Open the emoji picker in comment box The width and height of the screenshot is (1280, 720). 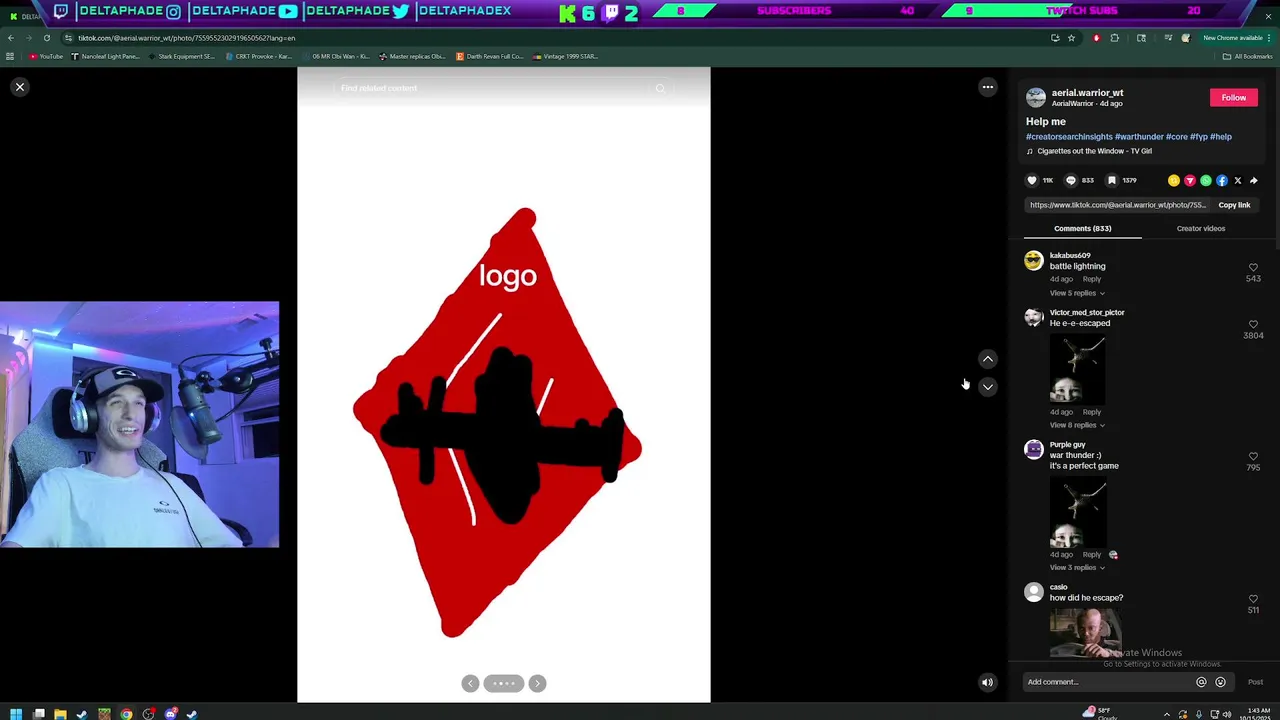click(x=1220, y=682)
